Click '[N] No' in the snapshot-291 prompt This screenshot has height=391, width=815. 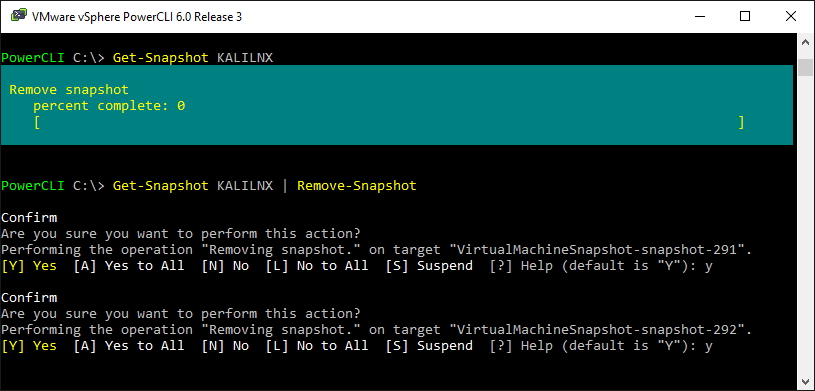pos(225,266)
